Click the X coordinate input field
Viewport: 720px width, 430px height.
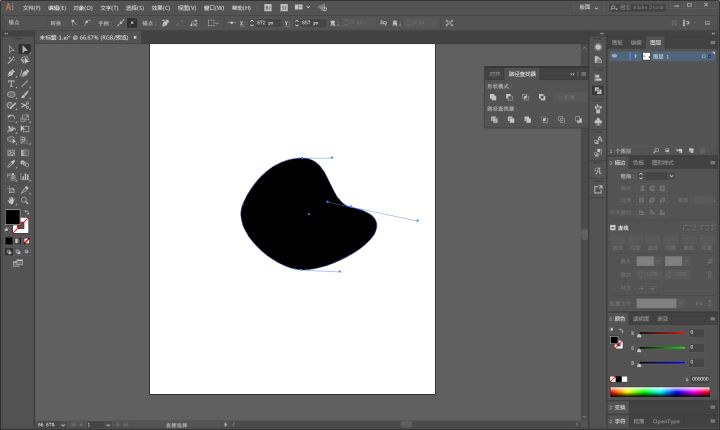point(264,22)
